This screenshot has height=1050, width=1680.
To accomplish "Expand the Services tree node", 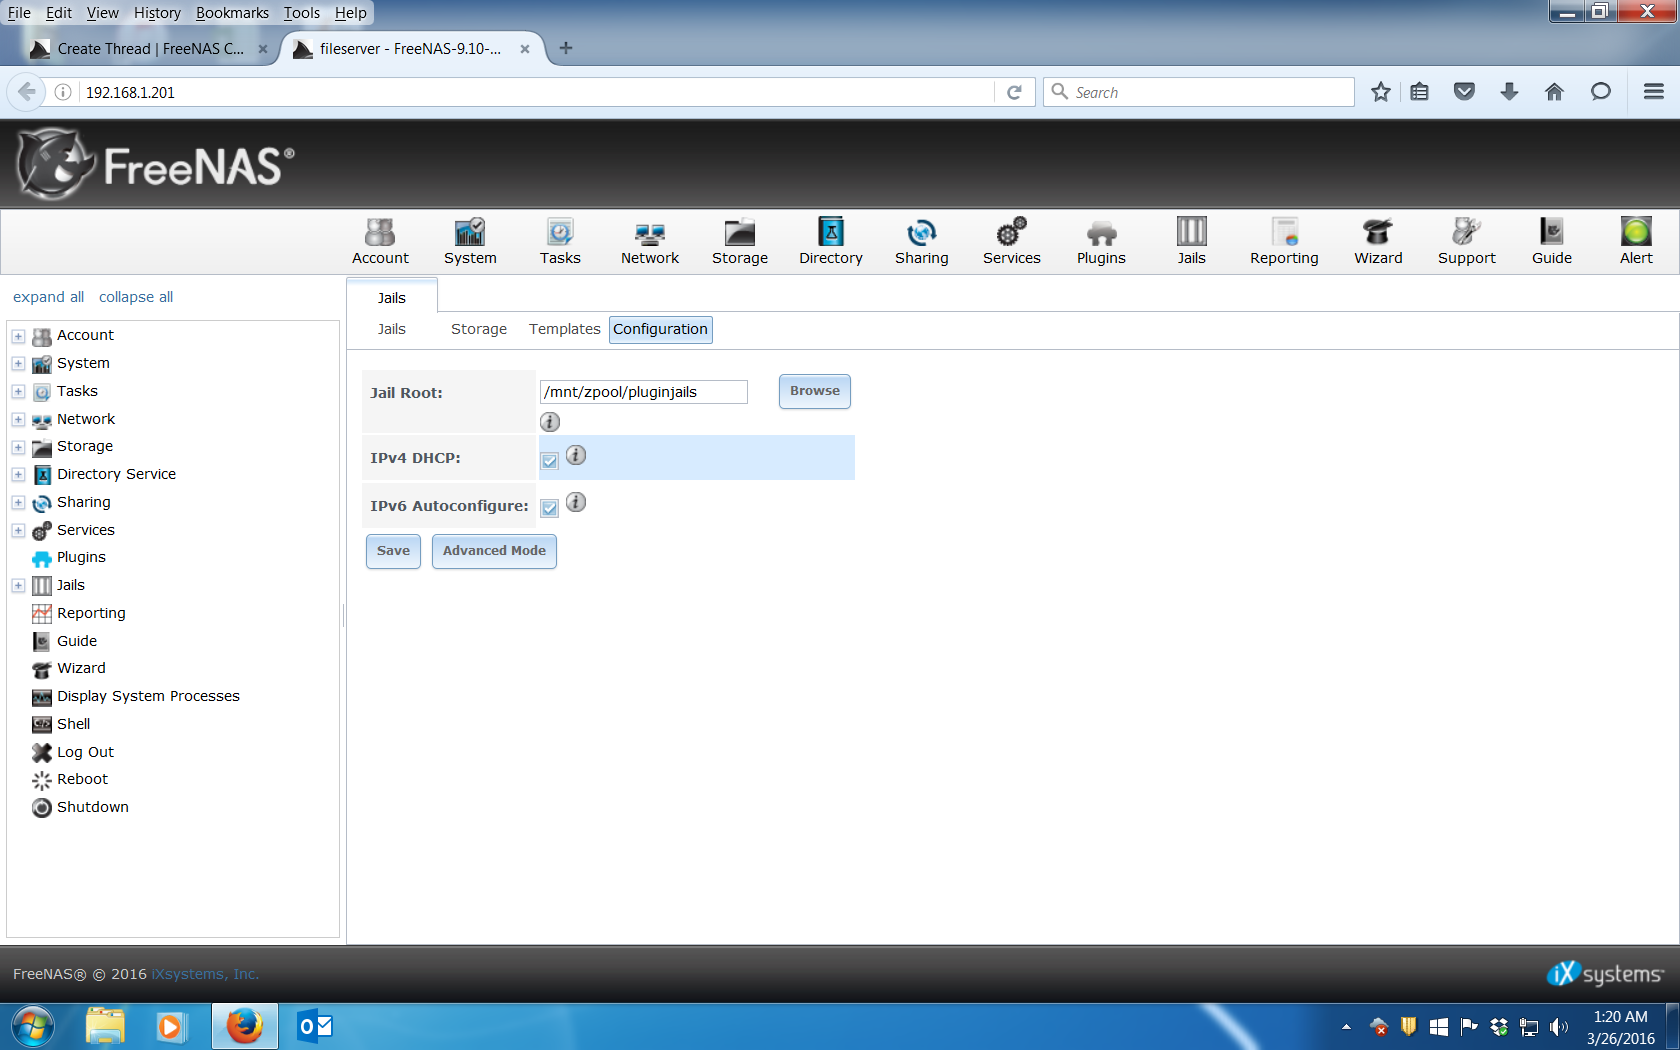I will (x=18, y=531).
